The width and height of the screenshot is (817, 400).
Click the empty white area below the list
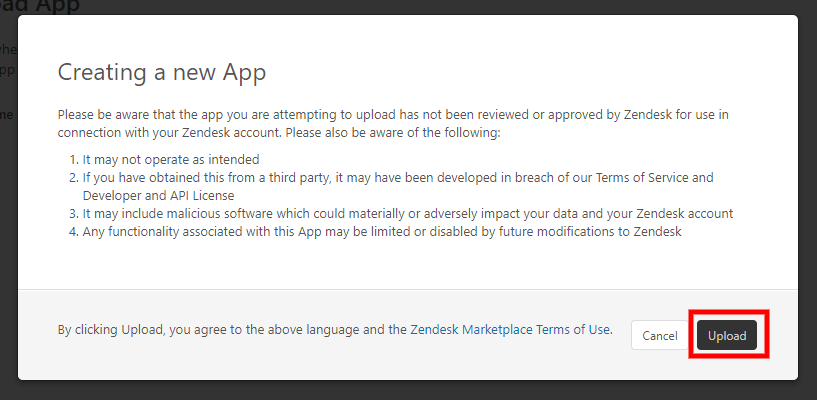pyautogui.click(x=407, y=264)
